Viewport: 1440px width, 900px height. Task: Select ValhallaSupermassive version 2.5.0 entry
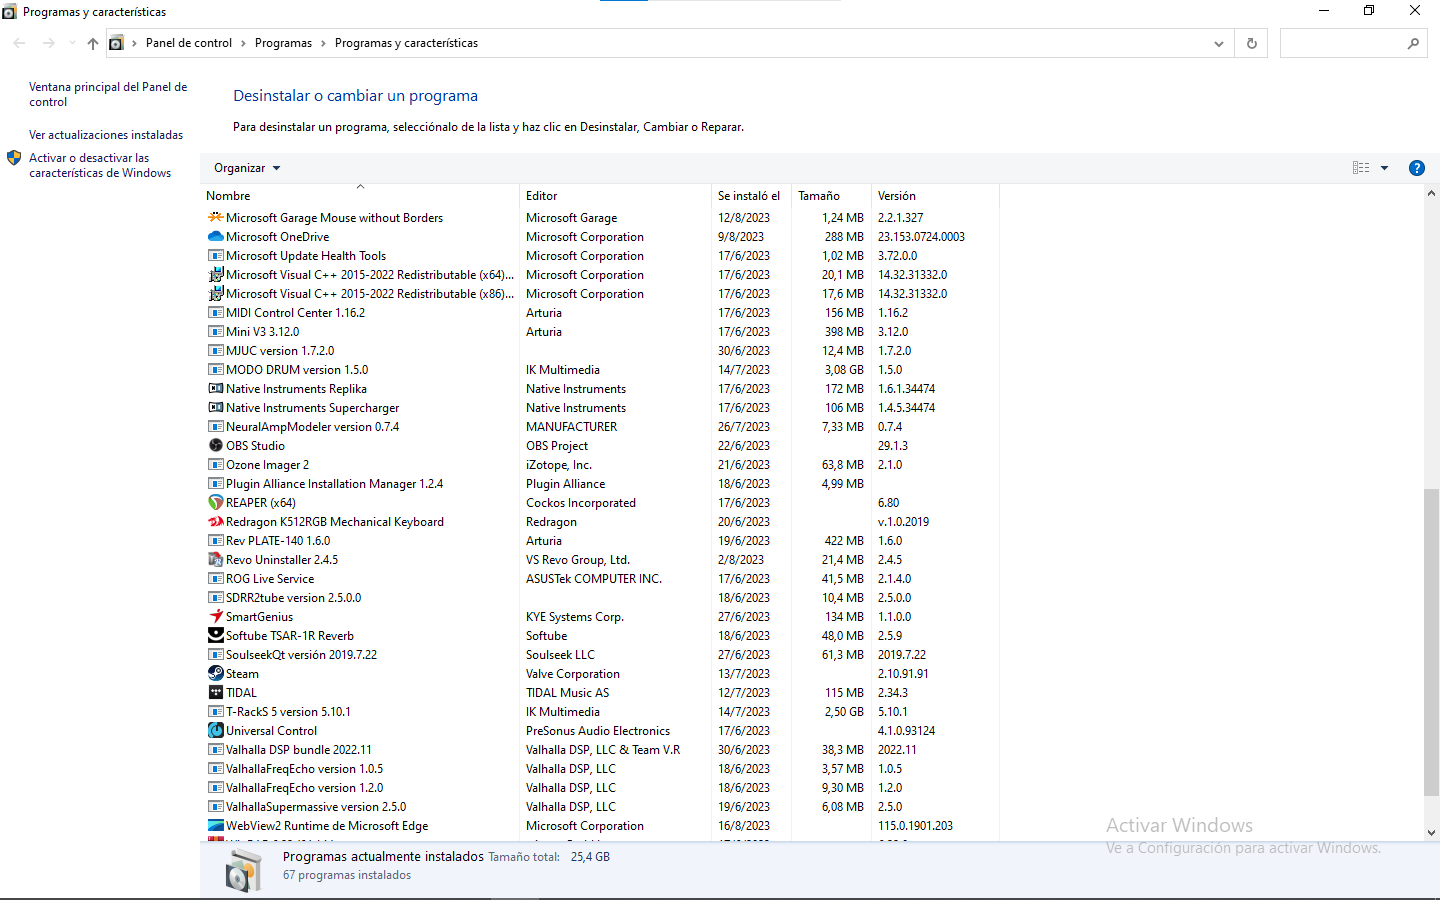pyautogui.click(x=602, y=807)
